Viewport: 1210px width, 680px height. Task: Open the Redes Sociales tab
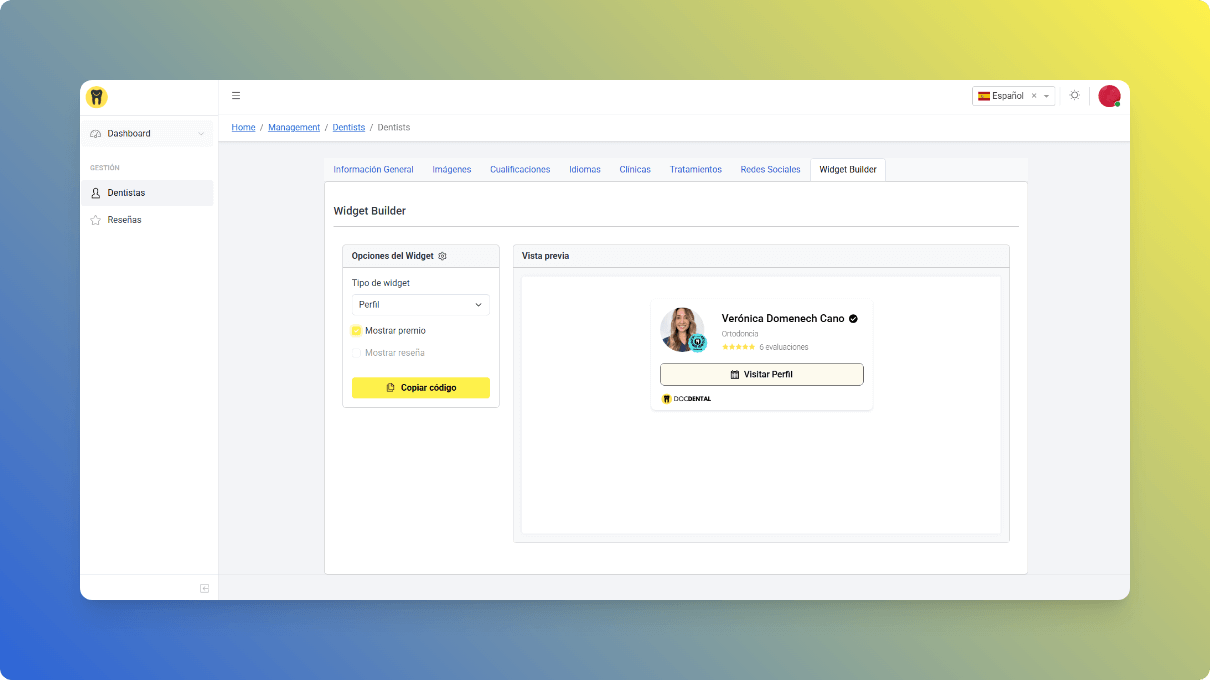pos(770,170)
